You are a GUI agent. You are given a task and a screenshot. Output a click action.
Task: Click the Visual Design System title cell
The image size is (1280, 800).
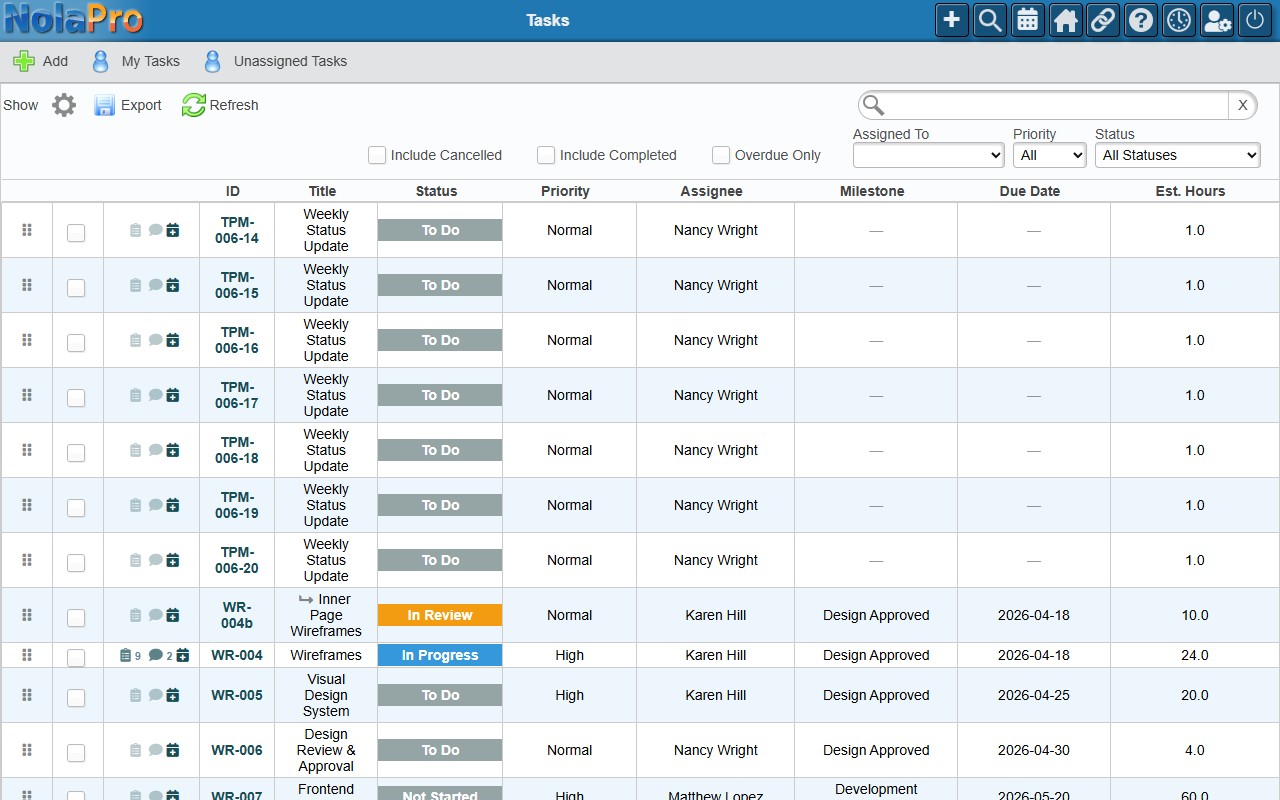326,695
